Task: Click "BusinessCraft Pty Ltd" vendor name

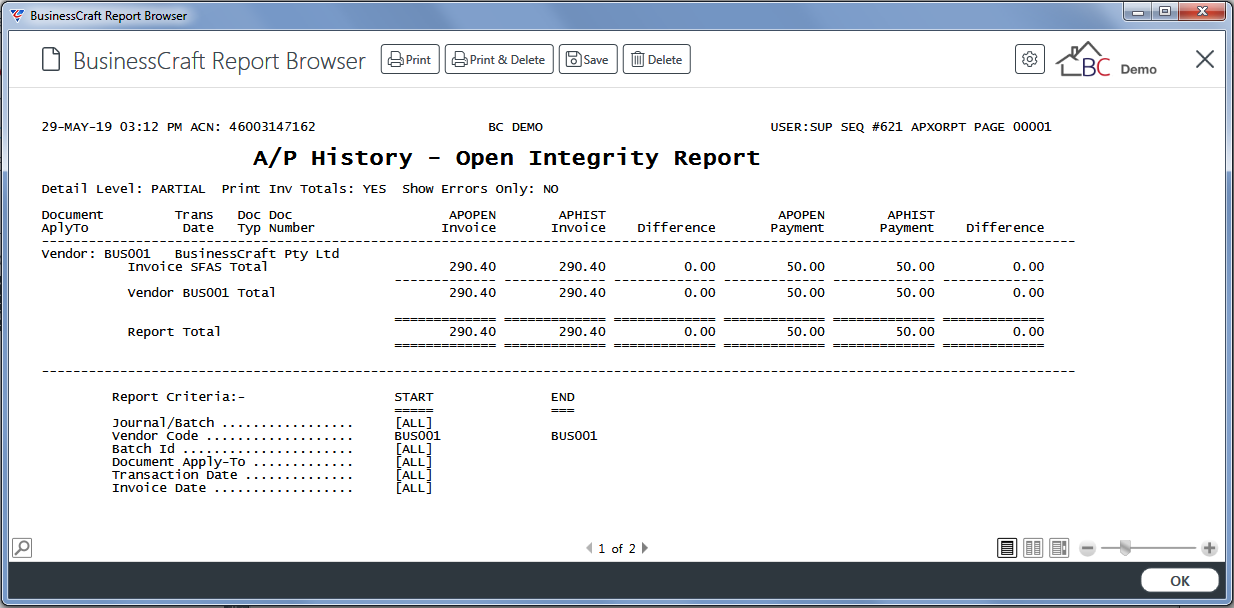Action: (x=257, y=254)
